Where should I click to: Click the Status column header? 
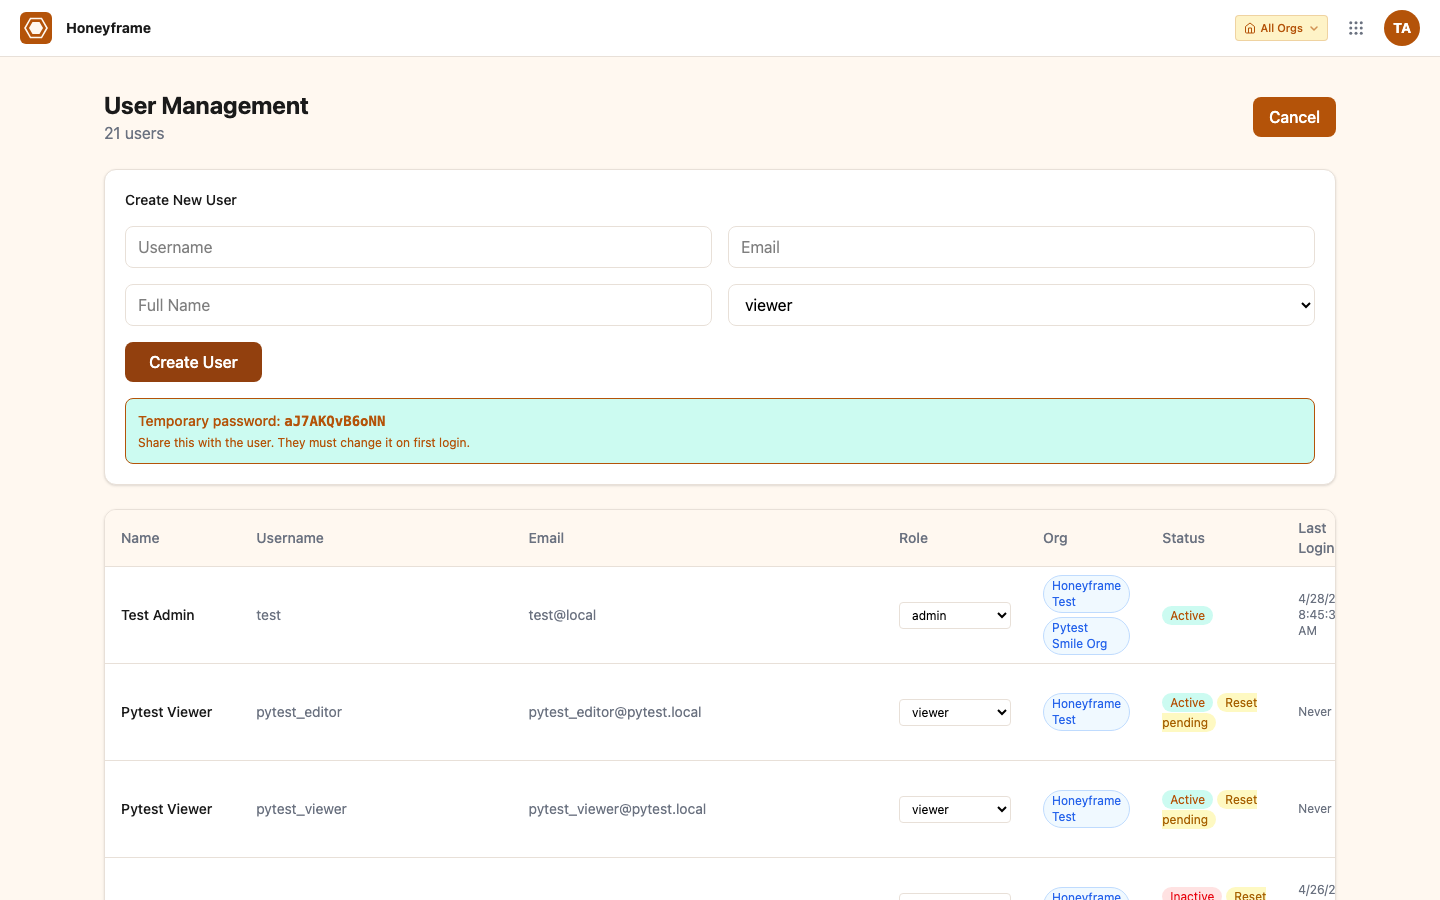[x=1183, y=538]
